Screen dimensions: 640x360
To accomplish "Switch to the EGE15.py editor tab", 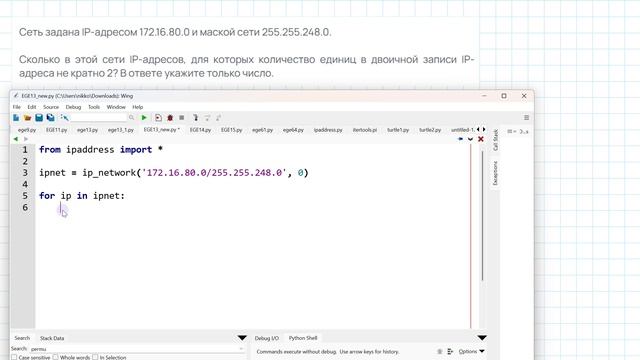I will pos(231,130).
